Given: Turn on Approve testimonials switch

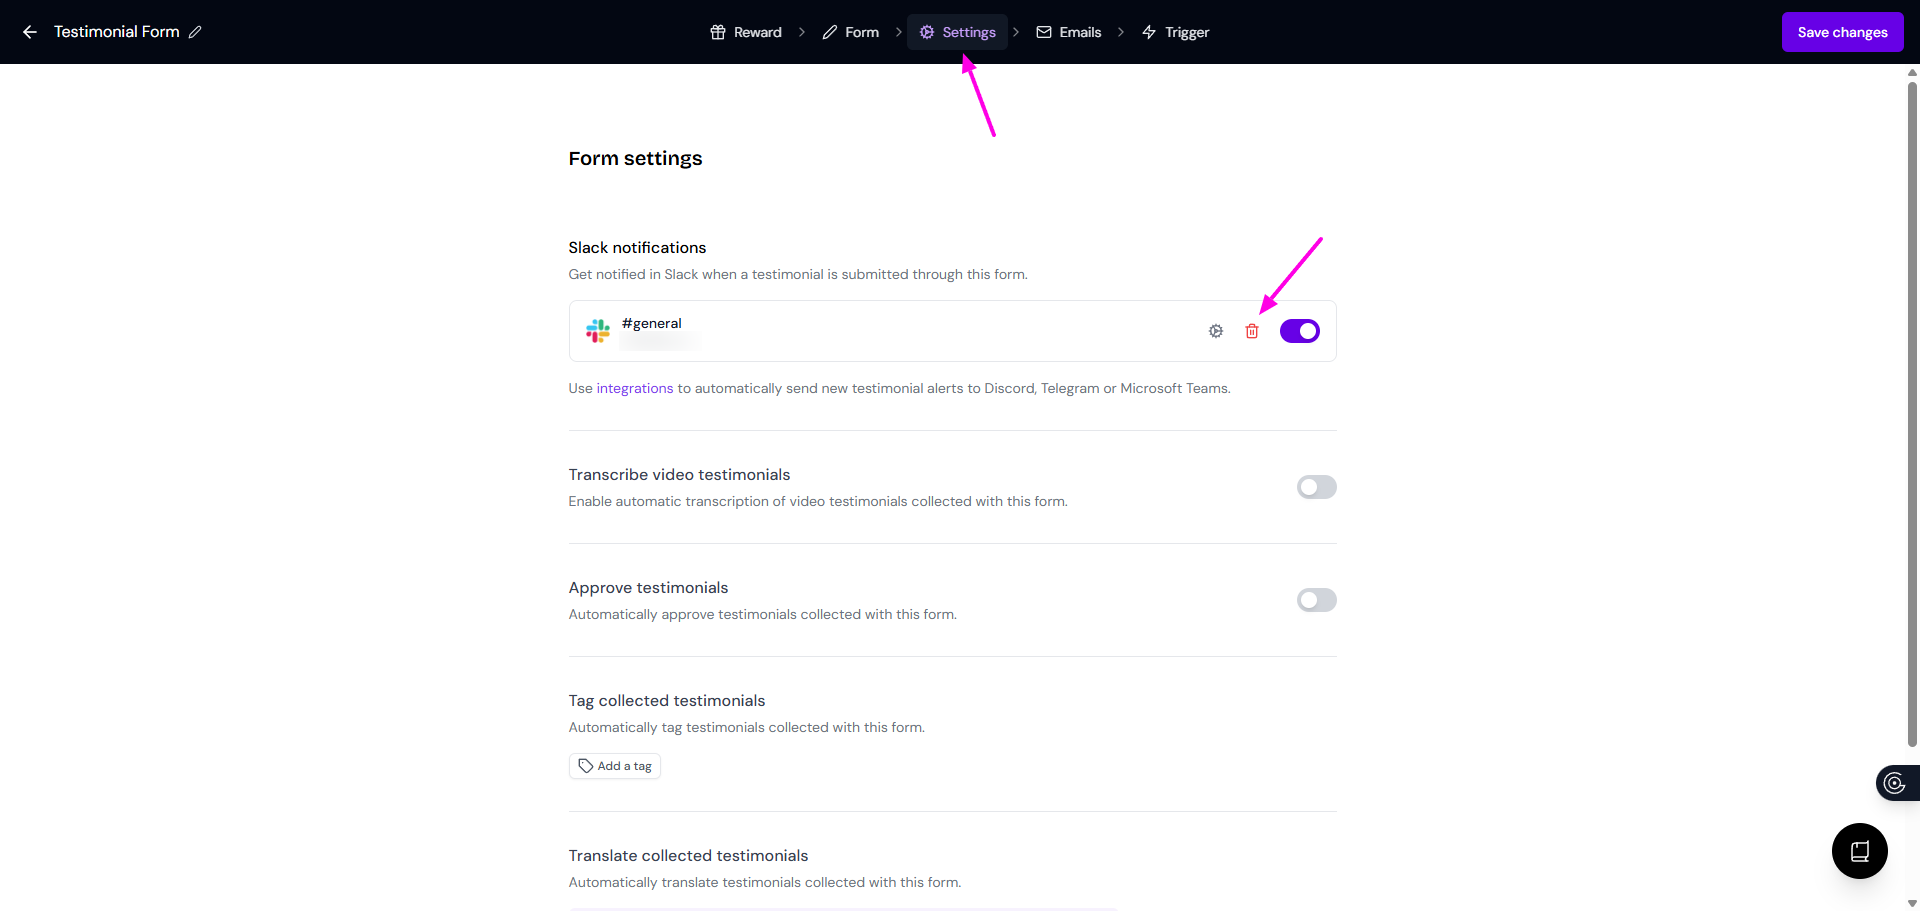Looking at the screenshot, I should click(x=1316, y=600).
